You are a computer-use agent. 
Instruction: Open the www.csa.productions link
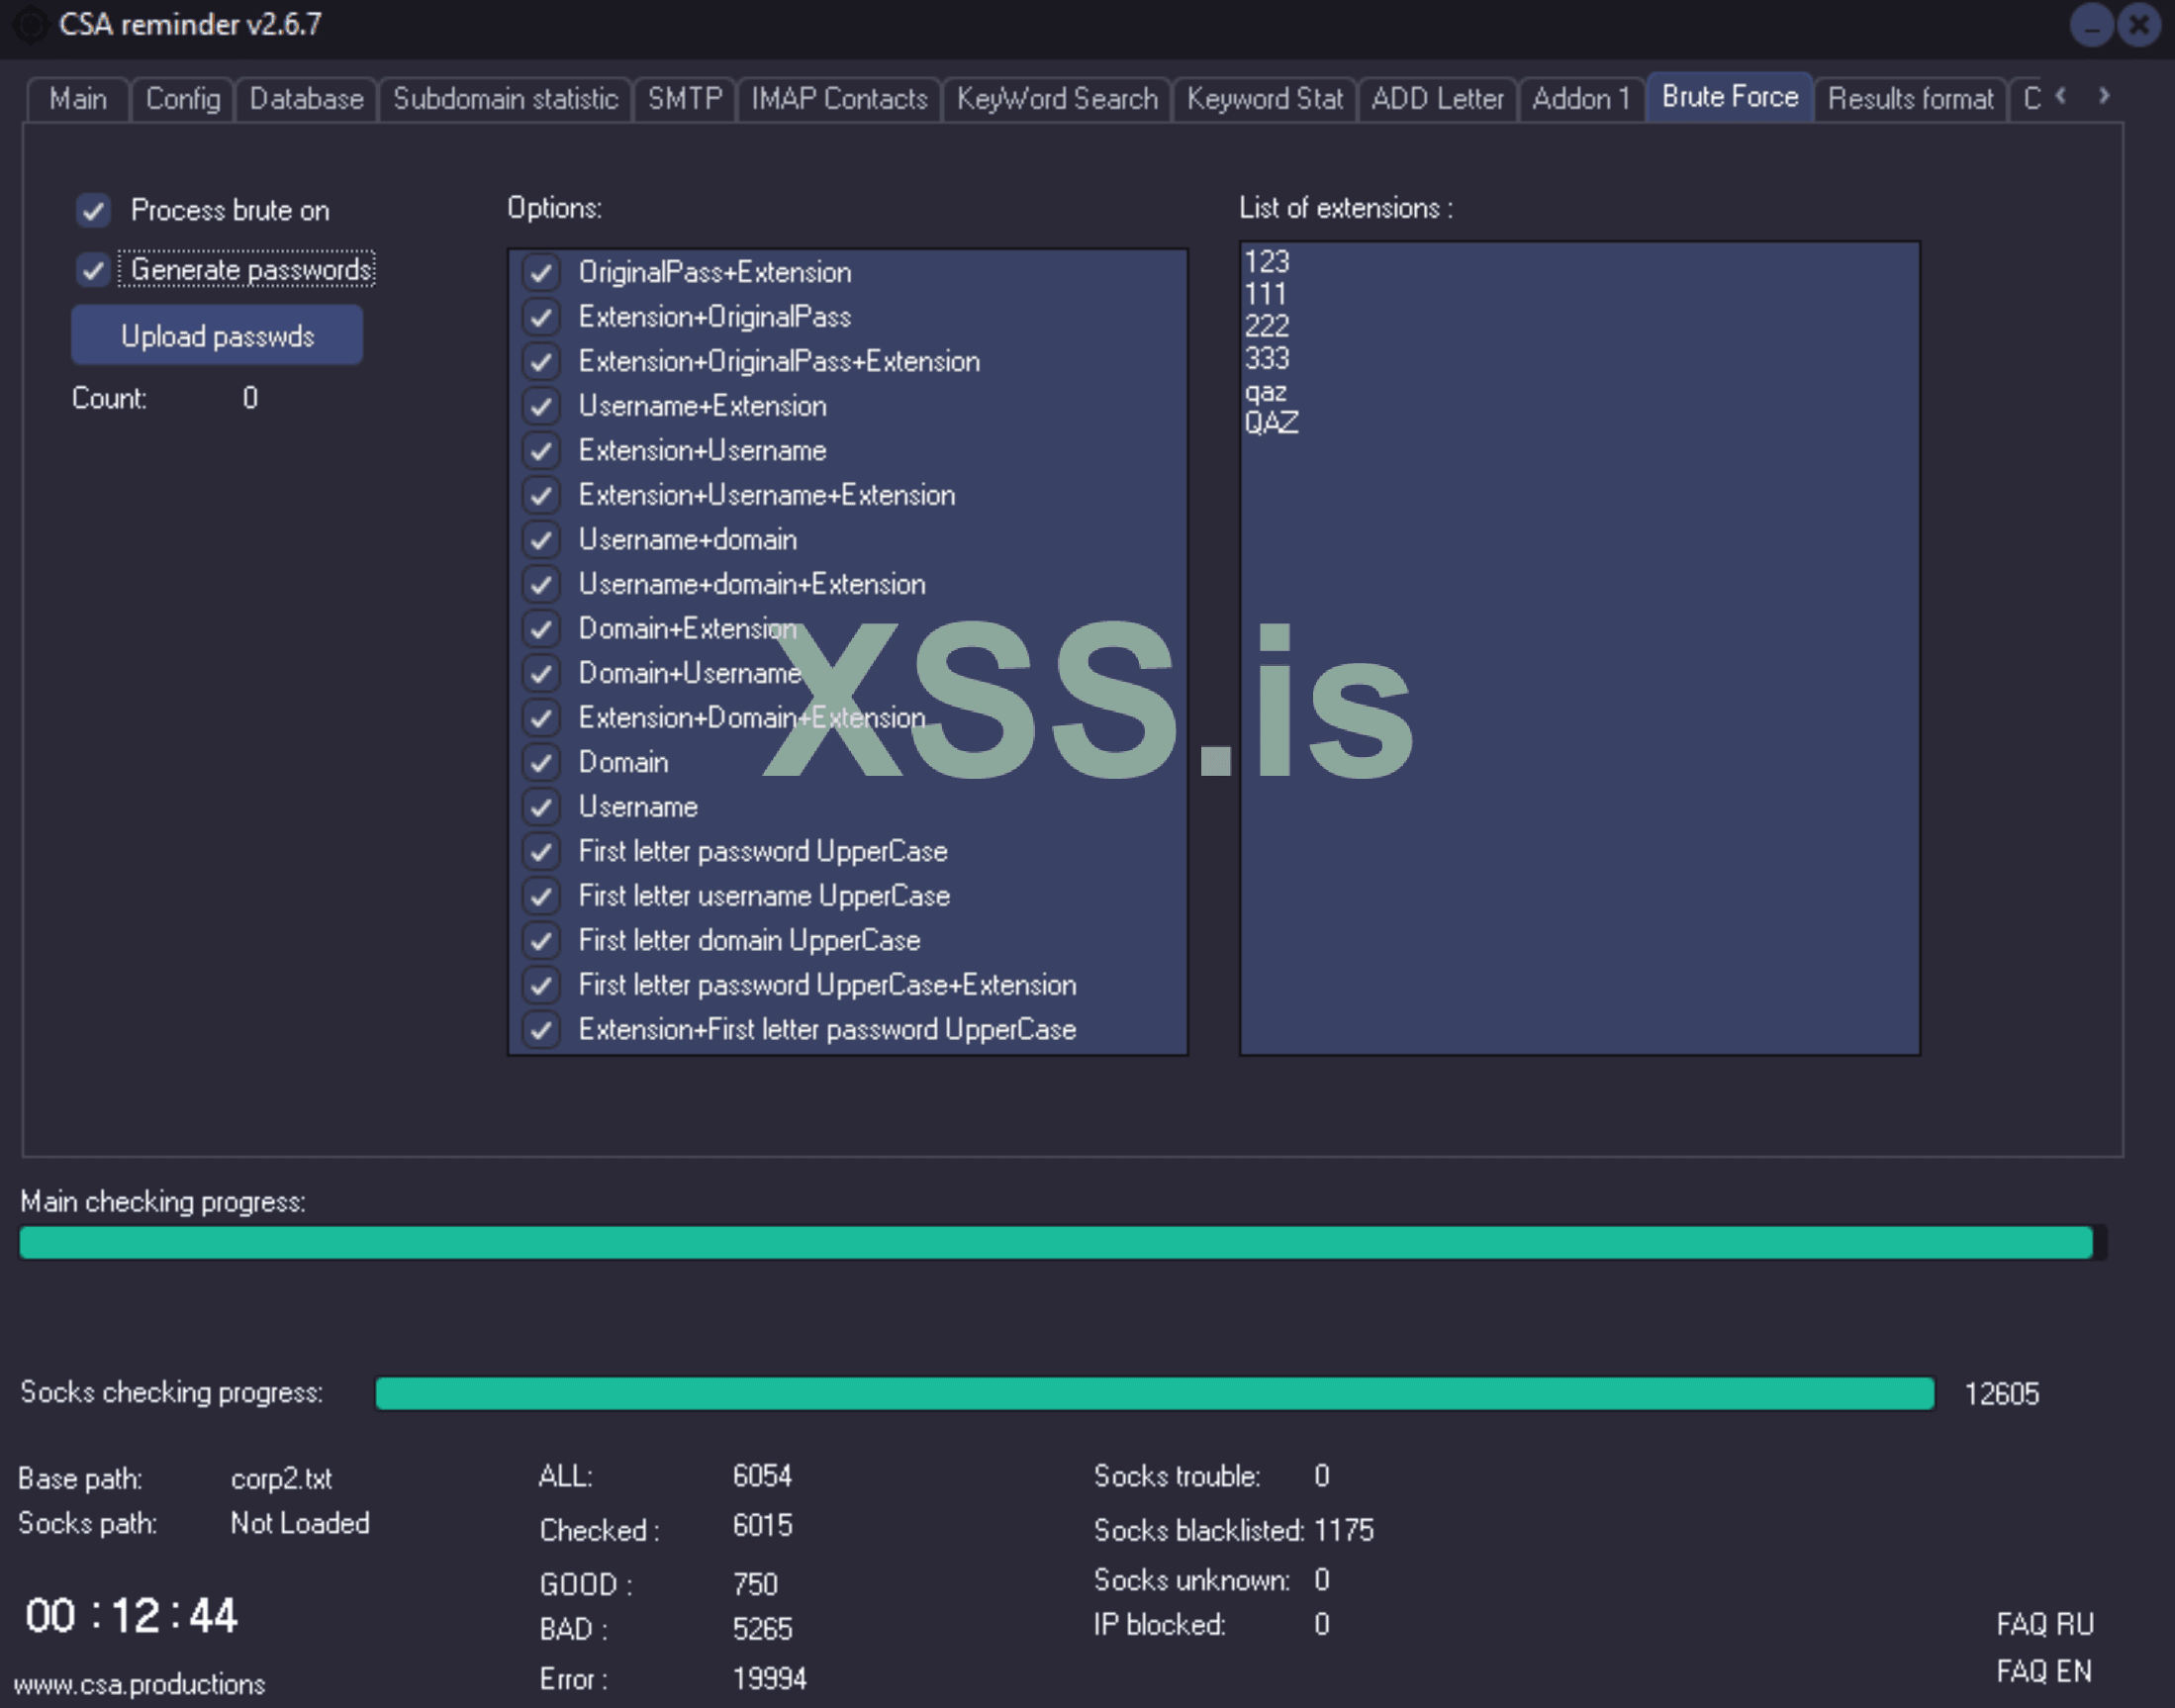coord(139,1684)
